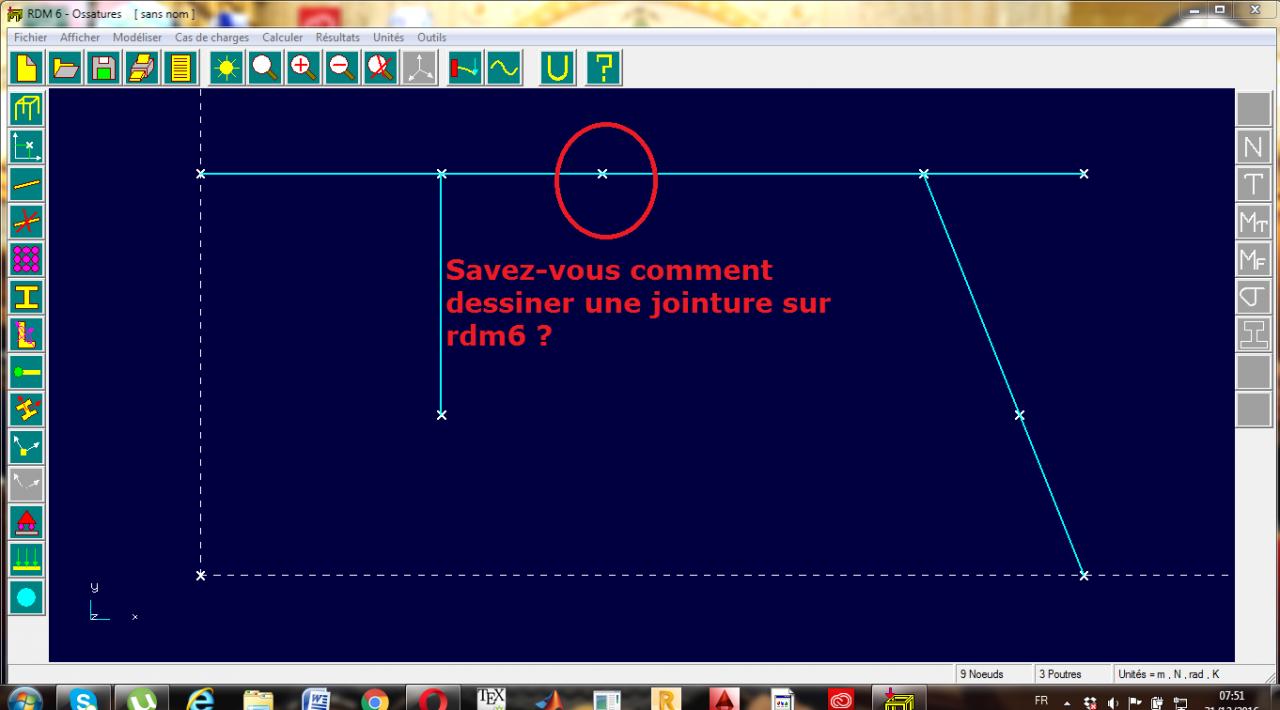The image size is (1280, 710).
Task: Save the model with the floppy disk icon
Action: click(104, 68)
